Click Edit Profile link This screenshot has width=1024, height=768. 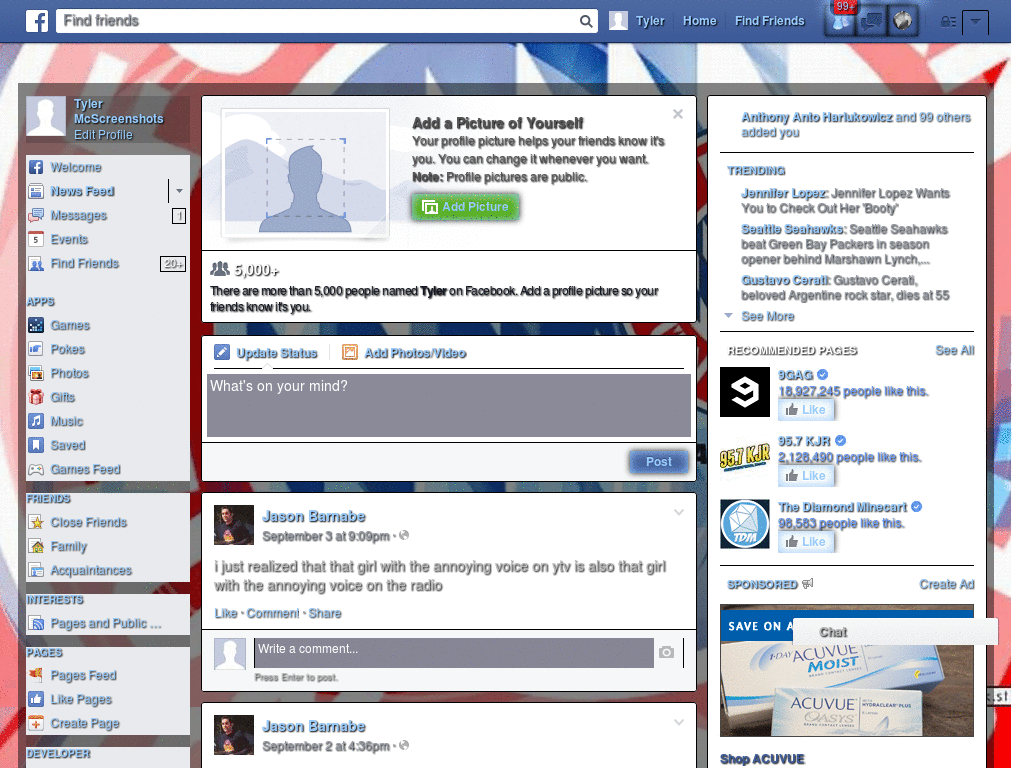(103, 135)
